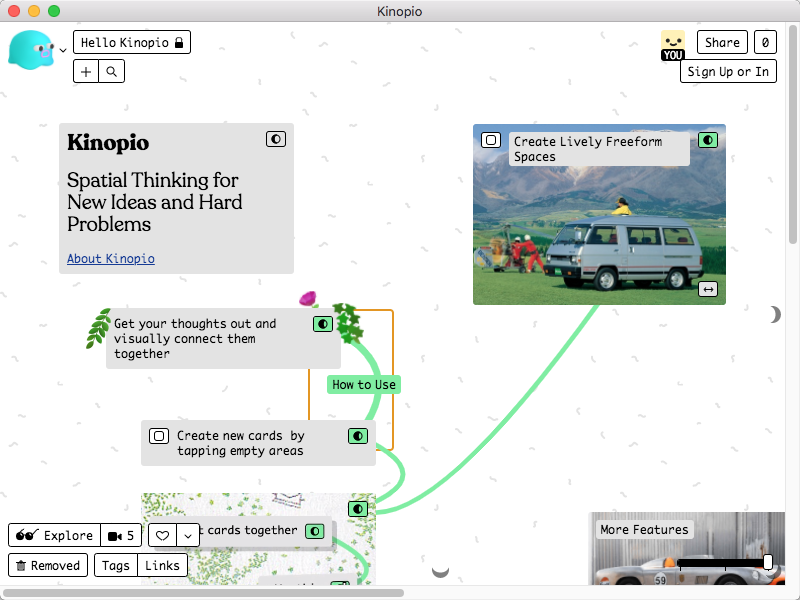This screenshot has width=800, height=600.
Task: Click connector on cards together card
Action: click(x=315, y=532)
